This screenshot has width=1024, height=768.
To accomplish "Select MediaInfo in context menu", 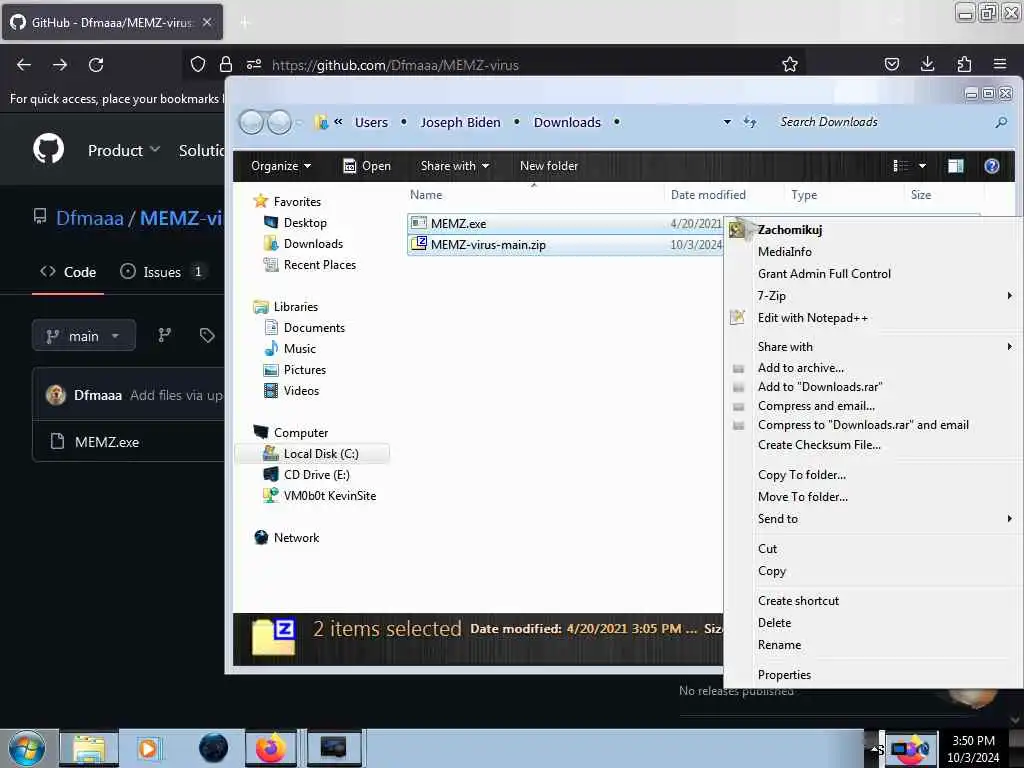I will (874, 252).
